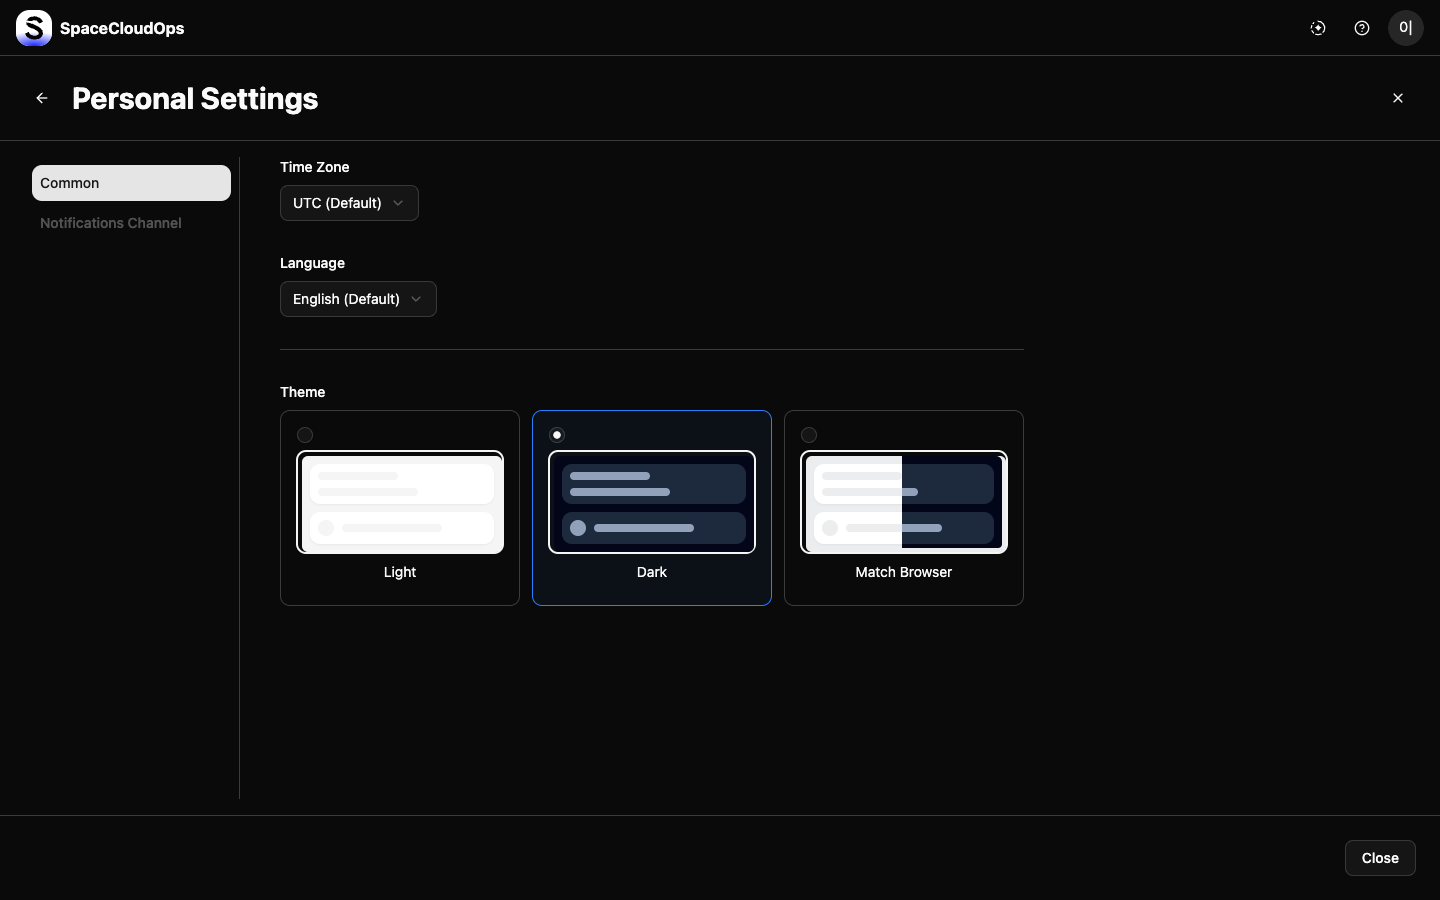Click the Language chevron arrow
The height and width of the screenshot is (900, 1440).
pyautogui.click(x=416, y=299)
